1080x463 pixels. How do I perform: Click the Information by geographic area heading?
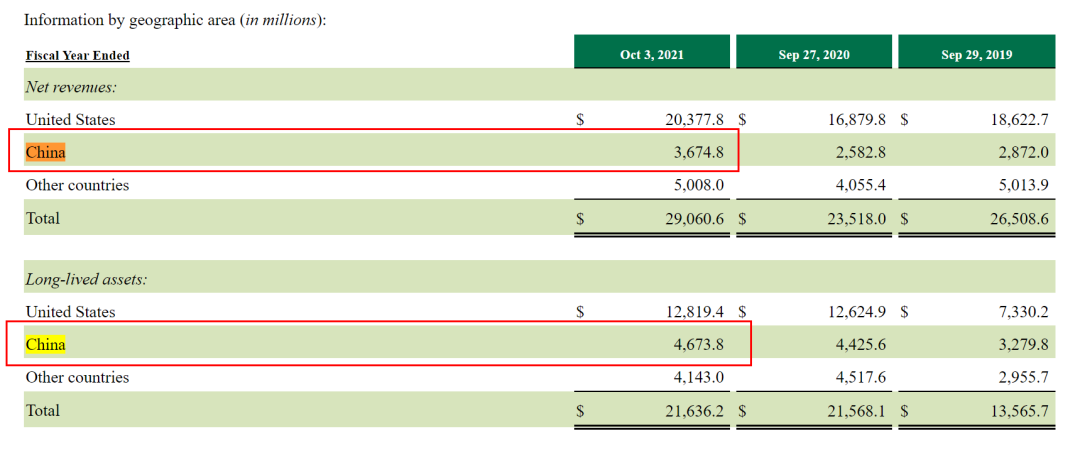point(175,19)
